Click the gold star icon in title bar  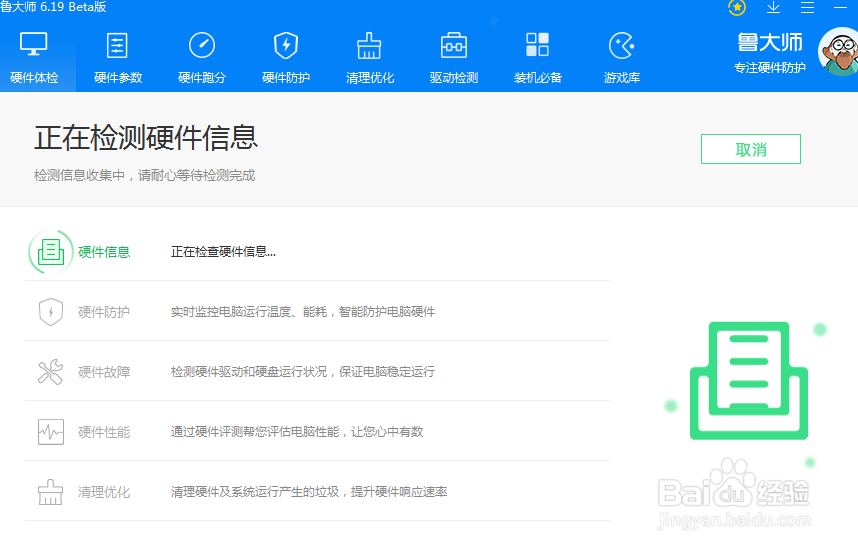[737, 7]
